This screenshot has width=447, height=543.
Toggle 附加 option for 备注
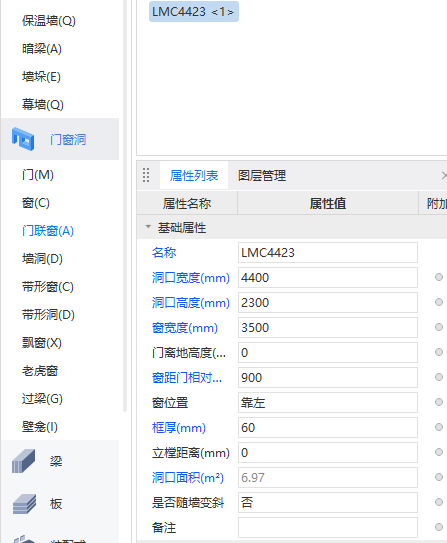[x=439, y=527]
